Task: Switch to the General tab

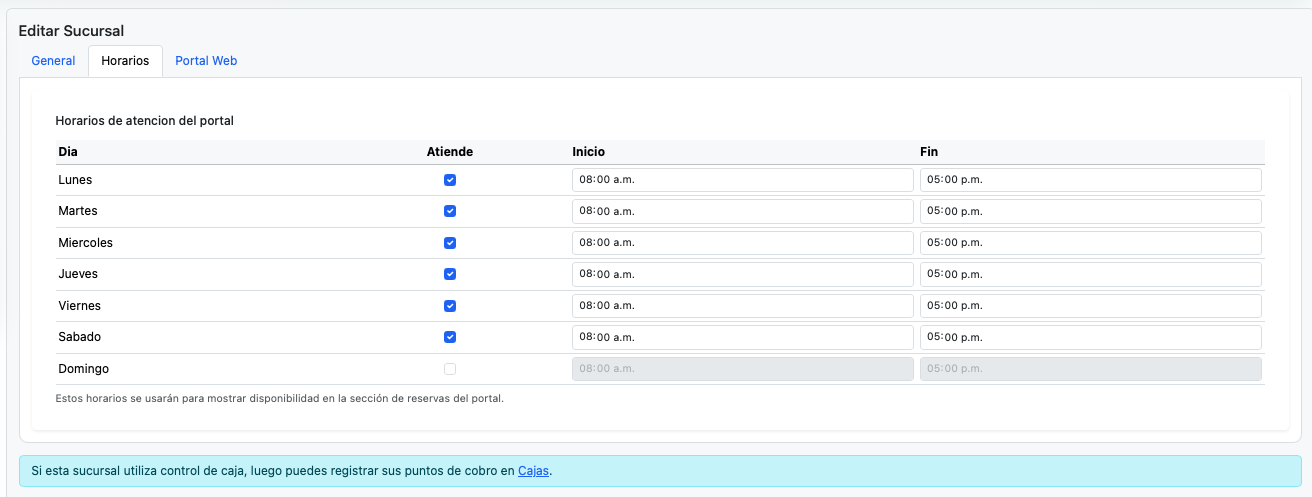Action: 53,61
